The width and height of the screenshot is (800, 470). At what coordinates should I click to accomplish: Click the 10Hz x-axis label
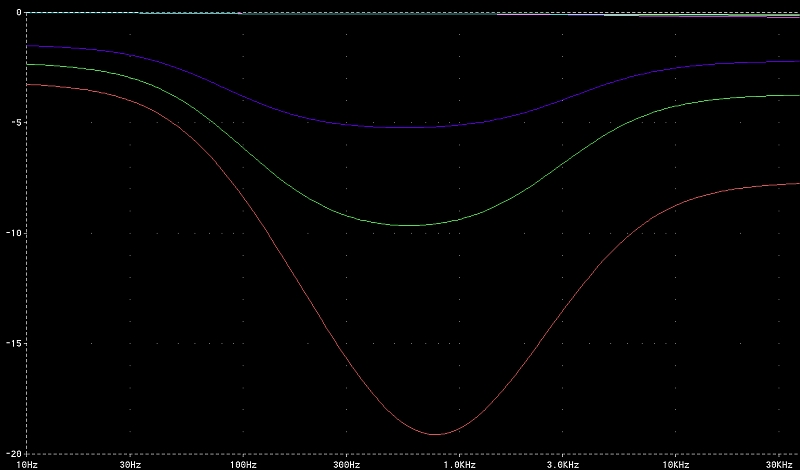click(x=27, y=464)
